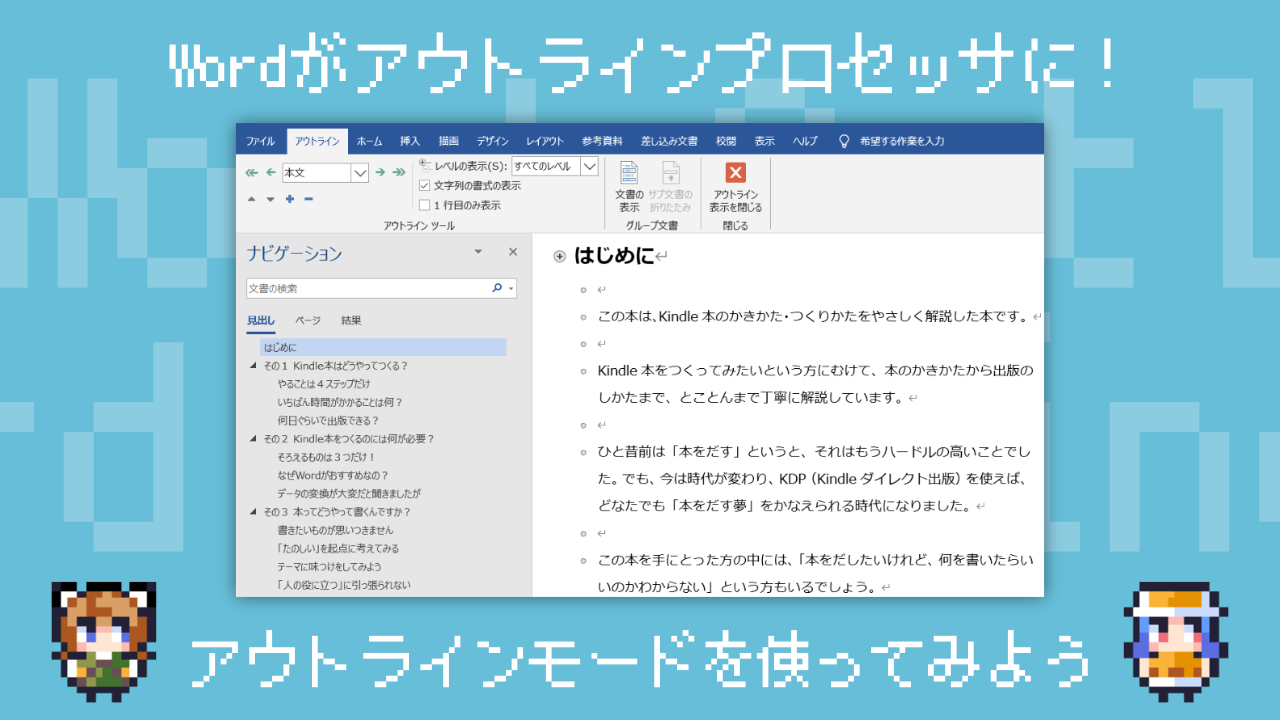This screenshot has width=1280, height=720.
Task: Click 文書の表示 document icon
Action: point(629,173)
